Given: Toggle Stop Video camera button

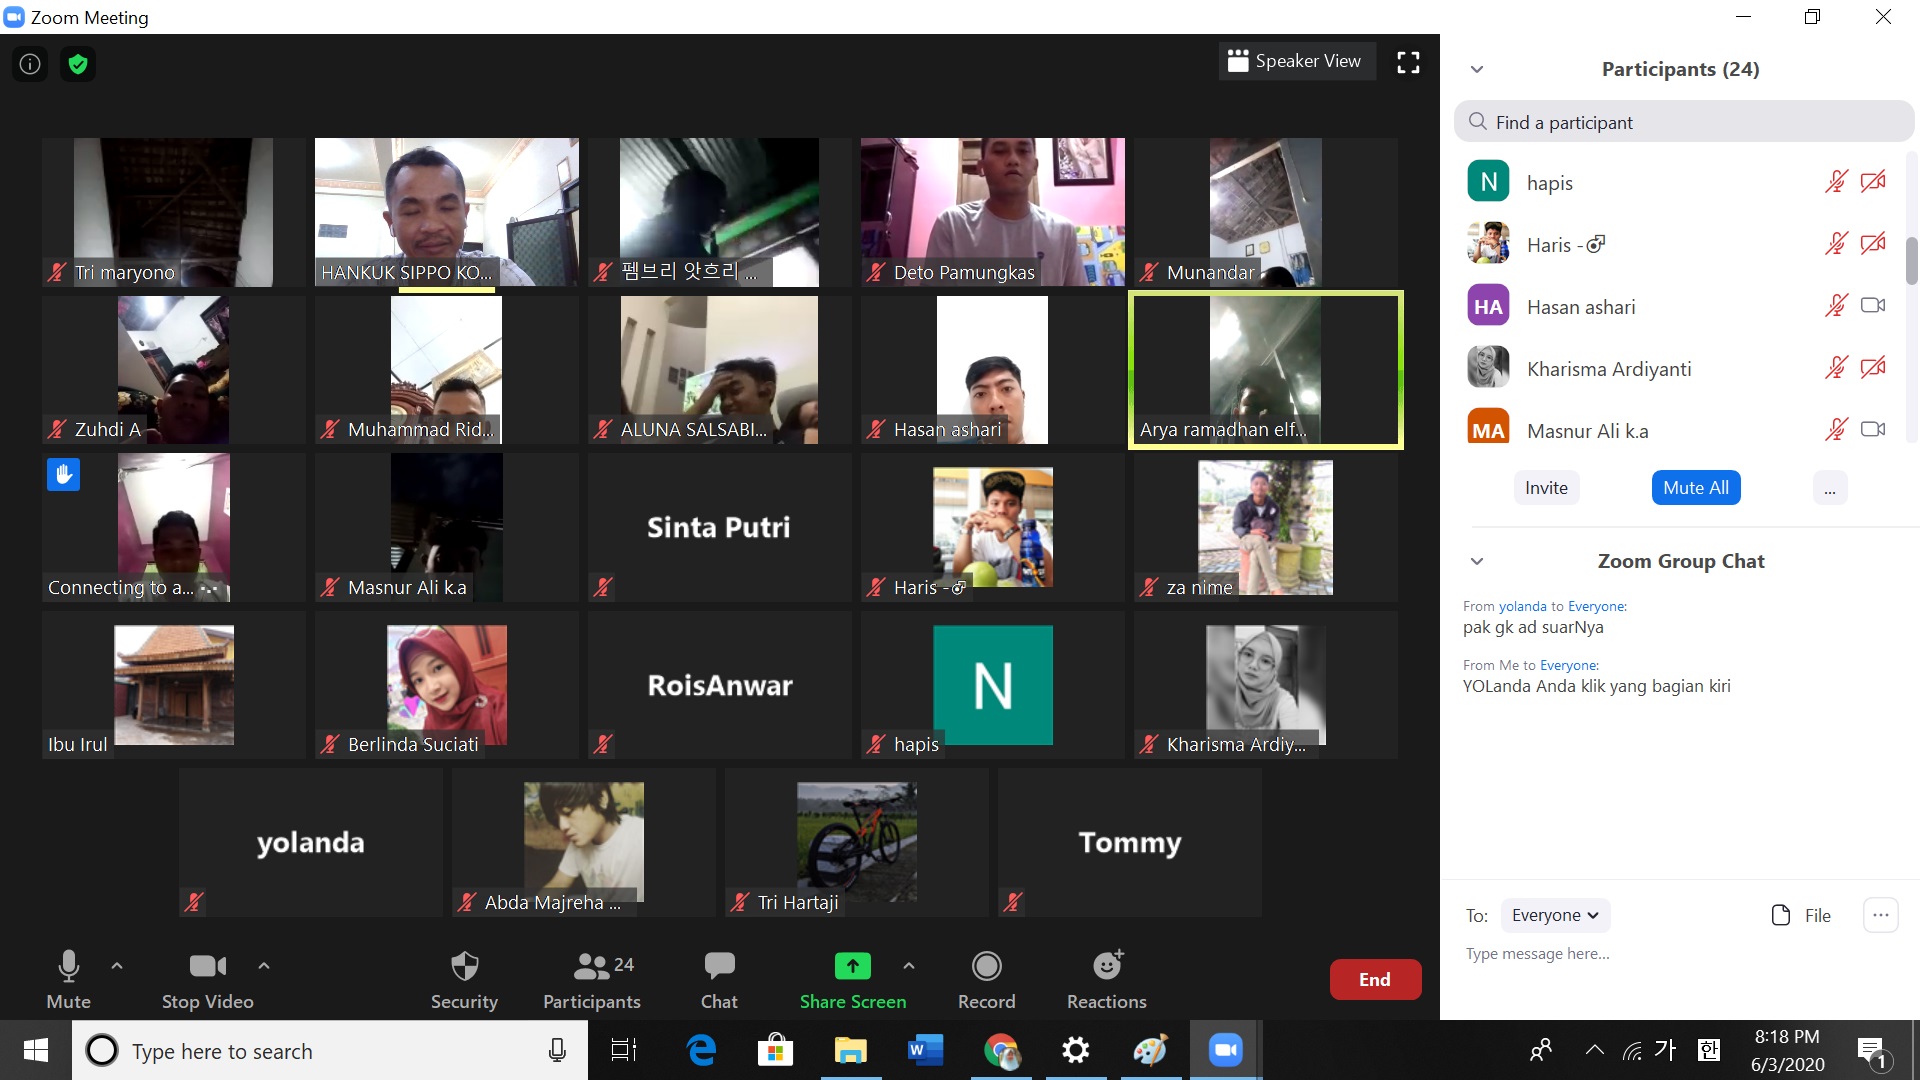Looking at the screenshot, I should pyautogui.click(x=207, y=966).
